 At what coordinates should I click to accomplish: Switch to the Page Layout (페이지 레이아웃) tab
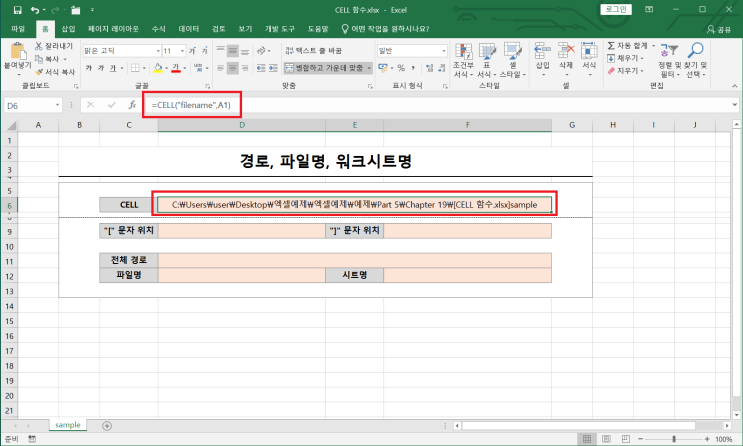[113, 29]
